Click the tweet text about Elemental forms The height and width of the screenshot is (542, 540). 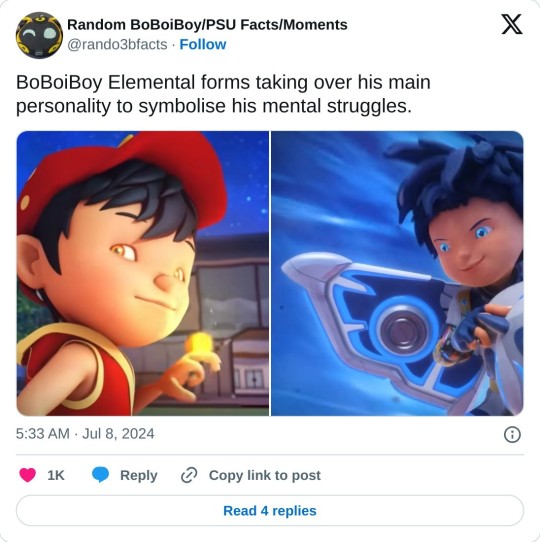click(223, 94)
